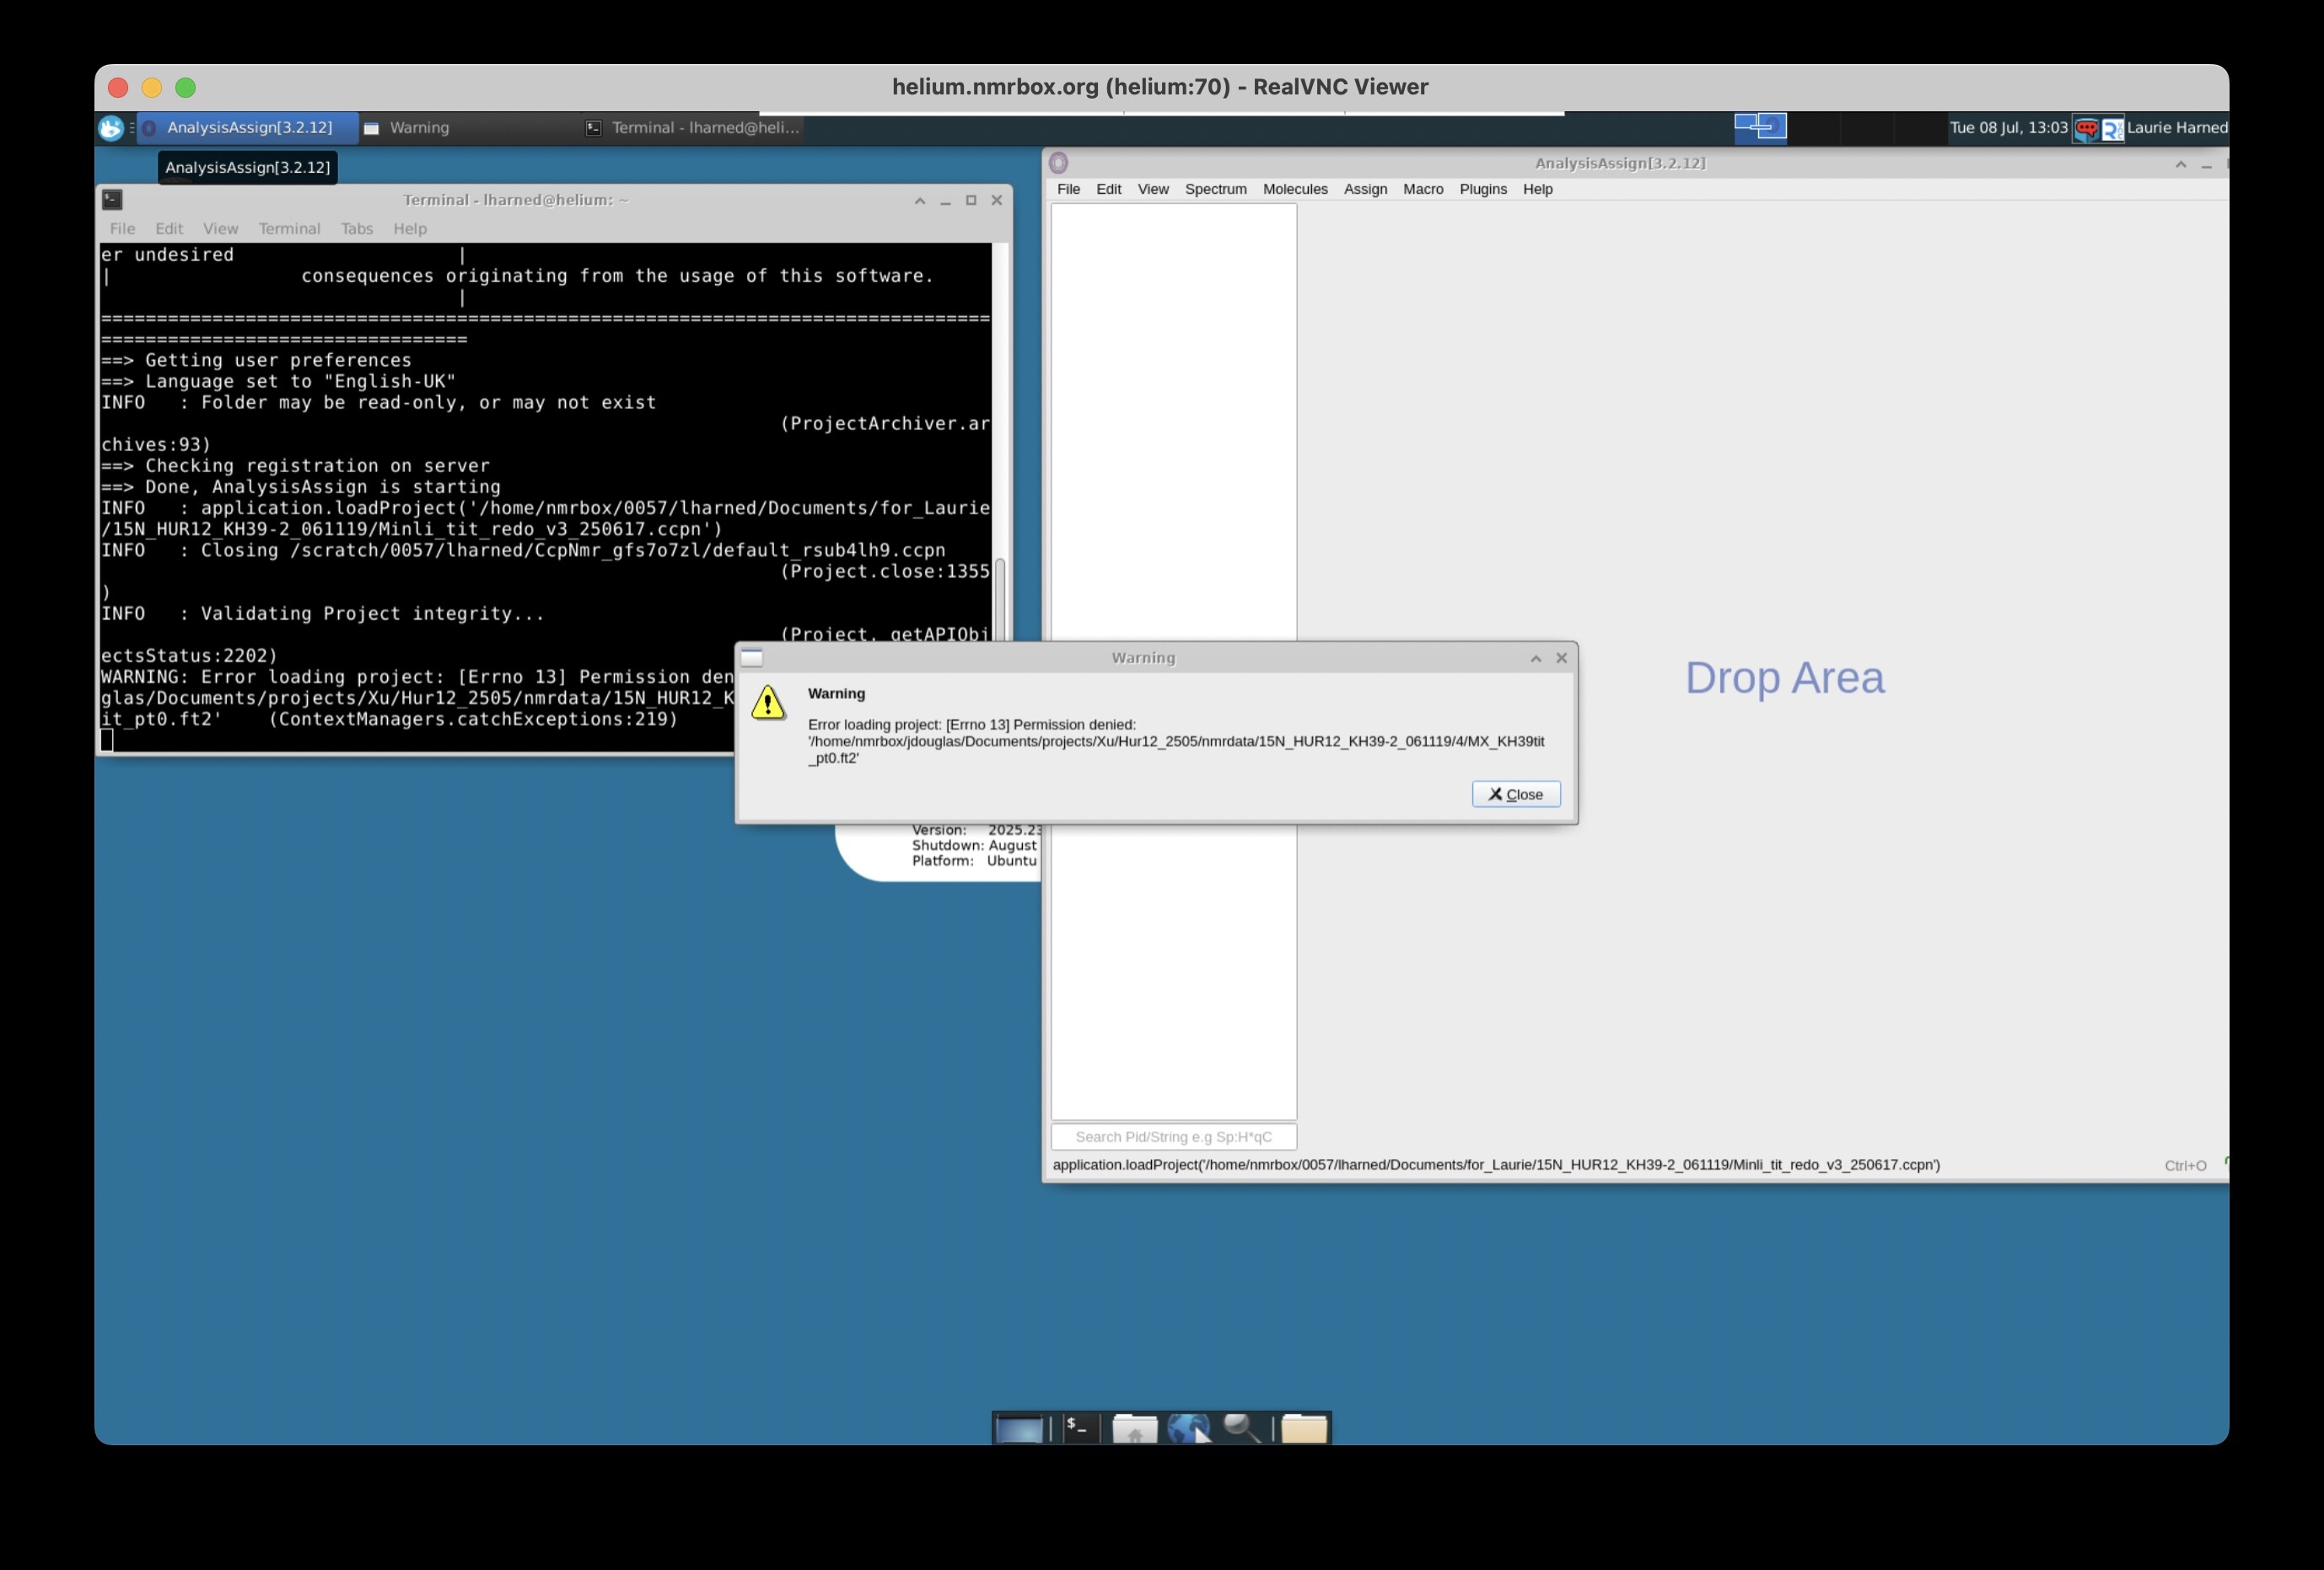The height and width of the screenshot is (1570, 2324).
Task: Click the terminal vertical scrollbar handle
Action: pyautogui.click(x=999, y=601)
